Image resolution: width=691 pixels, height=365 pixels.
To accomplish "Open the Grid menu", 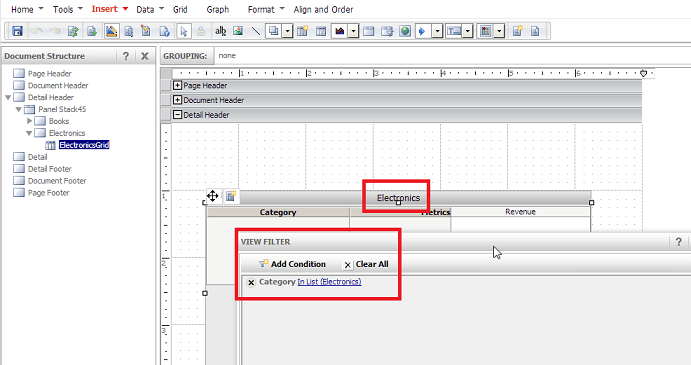I will point(180,9).
